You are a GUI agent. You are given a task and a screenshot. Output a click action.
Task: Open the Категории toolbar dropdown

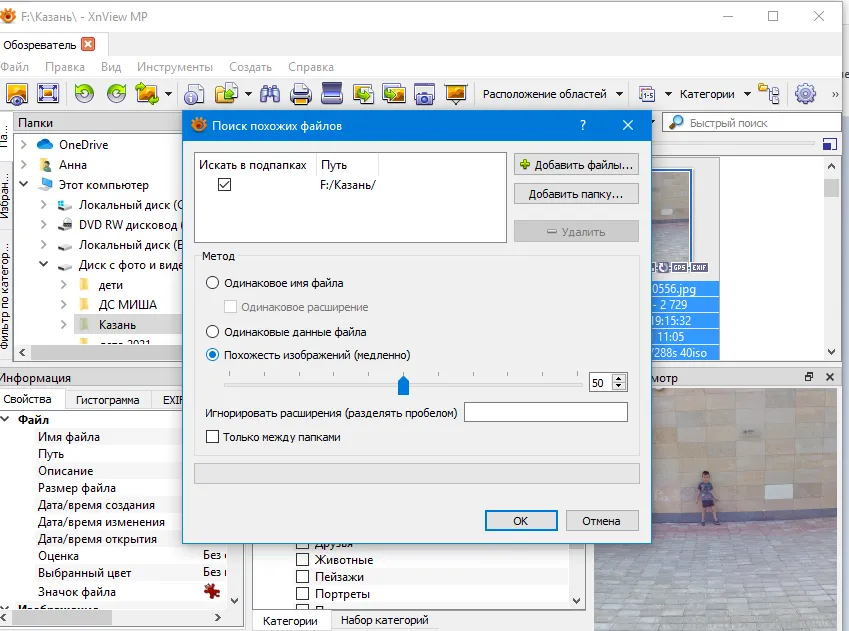click(x=715, y=94)
